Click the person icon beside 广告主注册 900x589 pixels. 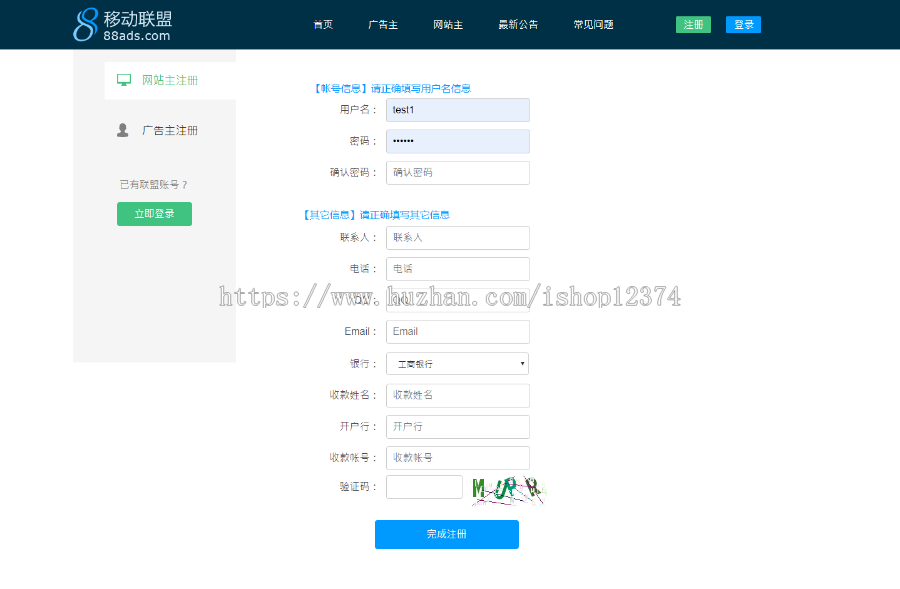123,130
